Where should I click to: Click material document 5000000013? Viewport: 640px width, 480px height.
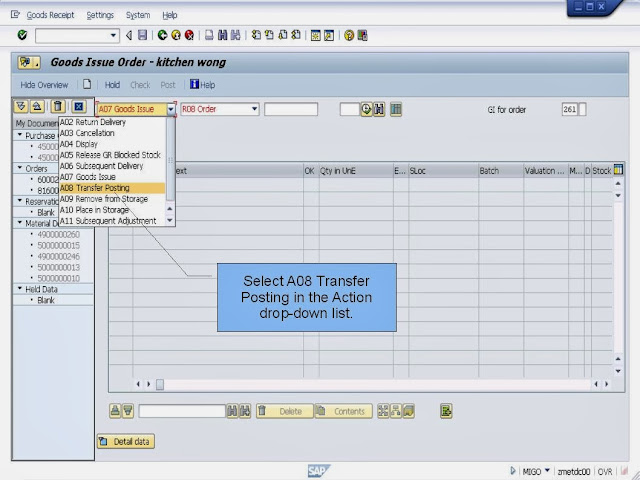(58, 267)
